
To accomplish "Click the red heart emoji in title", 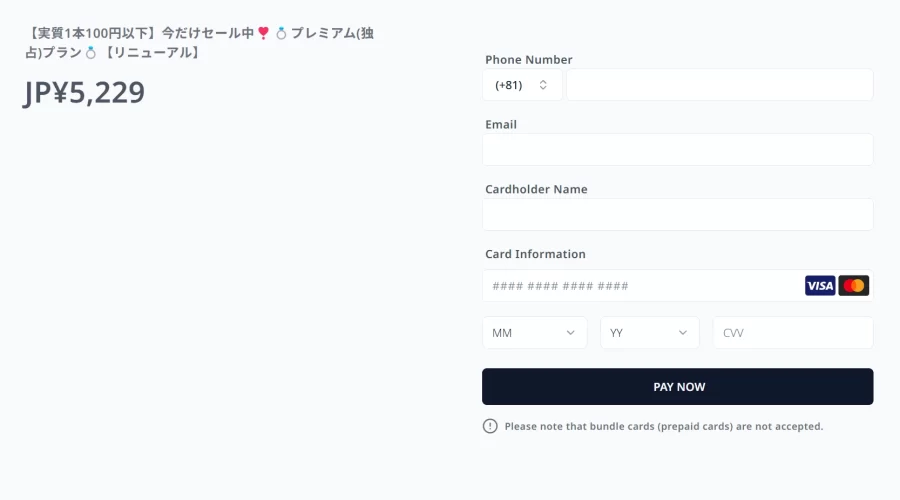I will 263,33.
